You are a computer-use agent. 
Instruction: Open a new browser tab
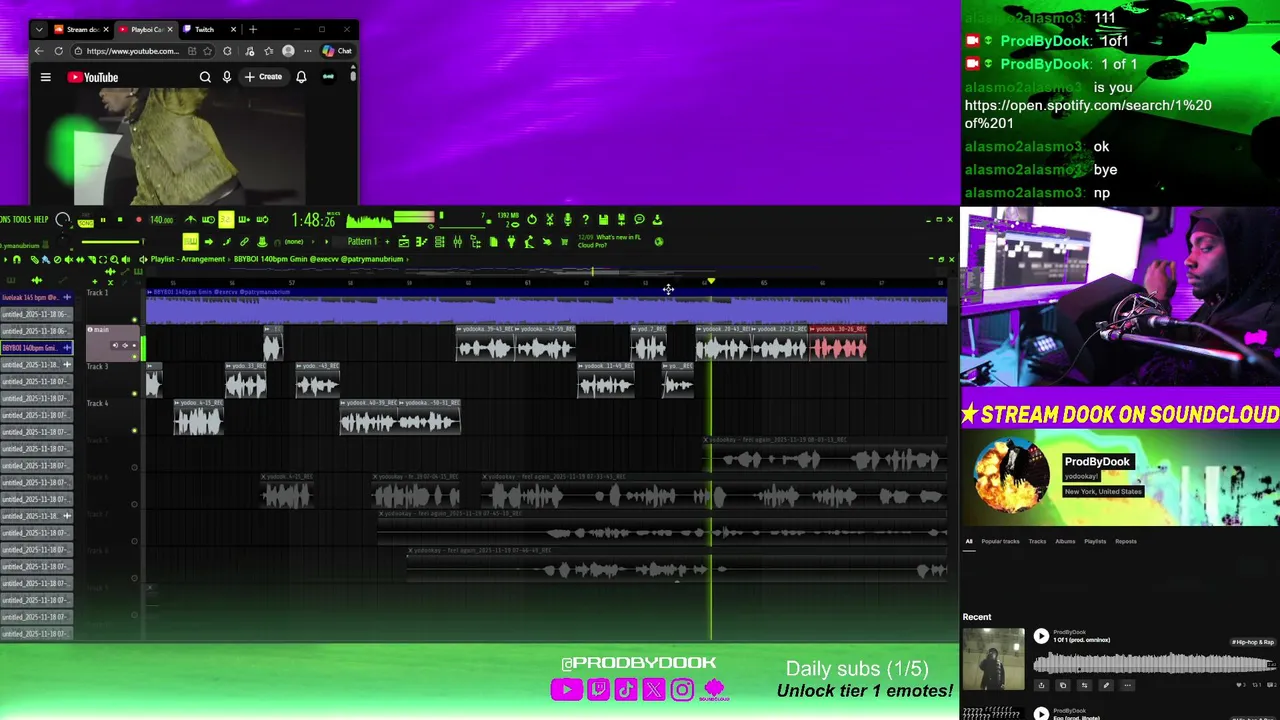[253, 29]
